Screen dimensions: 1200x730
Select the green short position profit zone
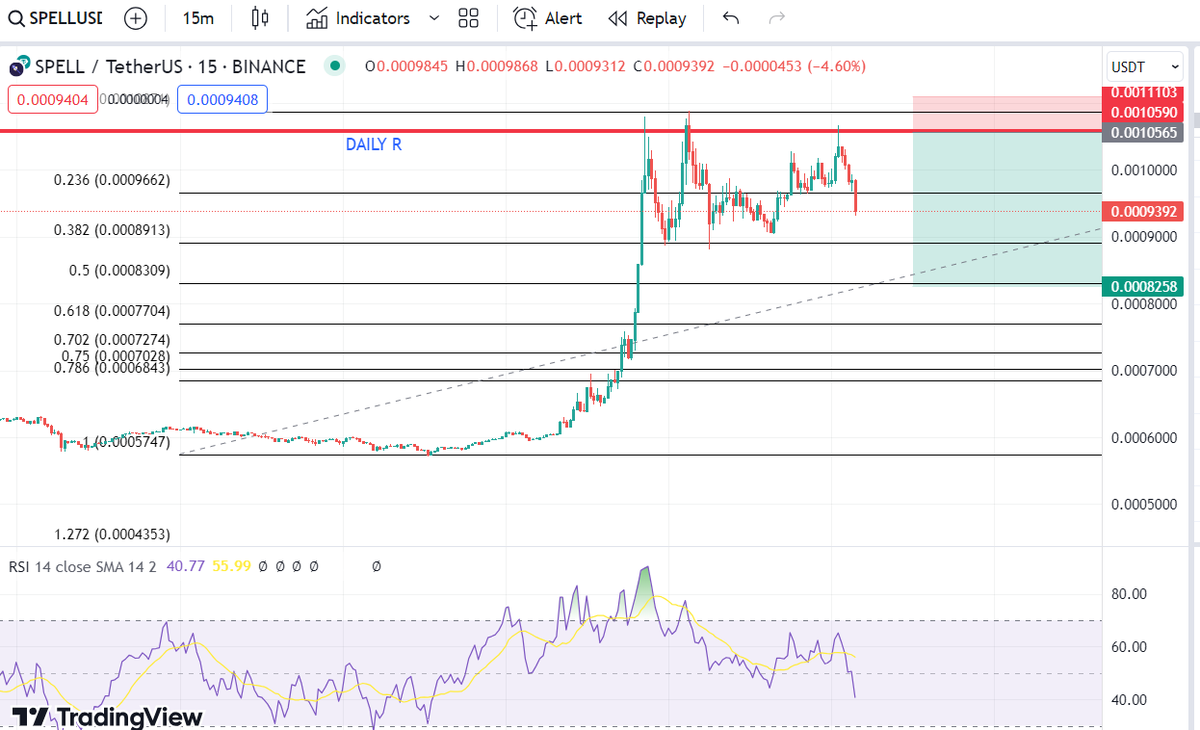(x=1007, y=208)
